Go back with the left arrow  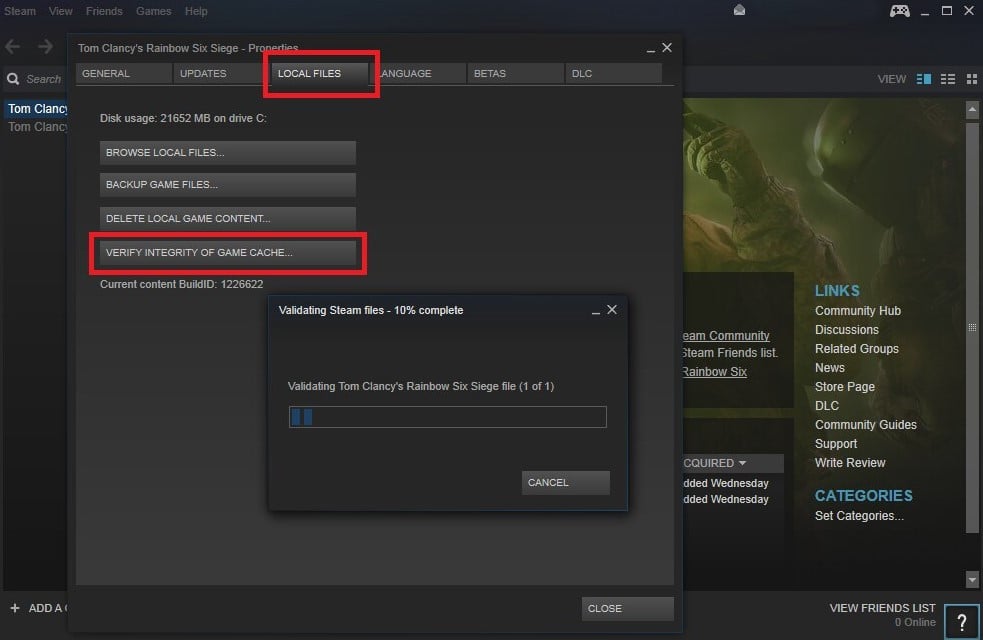pos(13,46)
